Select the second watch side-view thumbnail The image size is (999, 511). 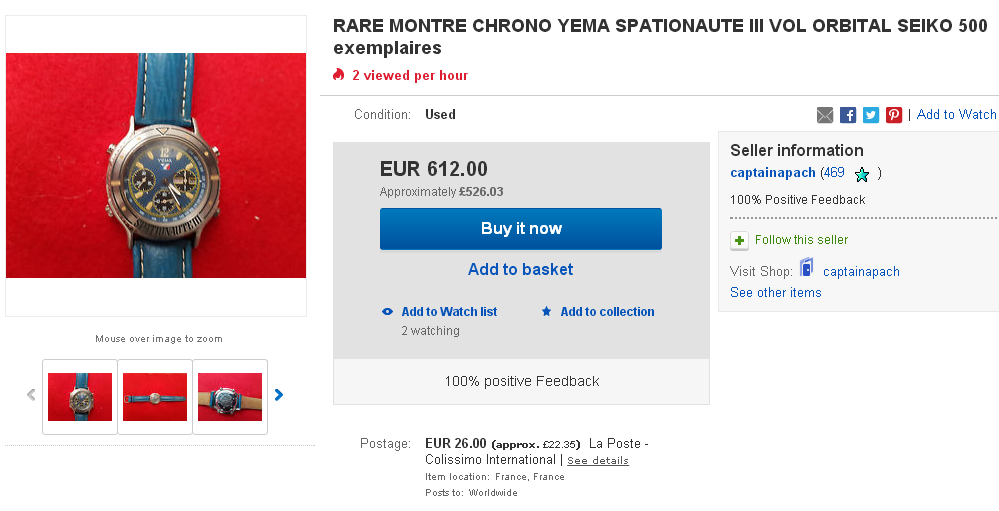click(155, 396)
